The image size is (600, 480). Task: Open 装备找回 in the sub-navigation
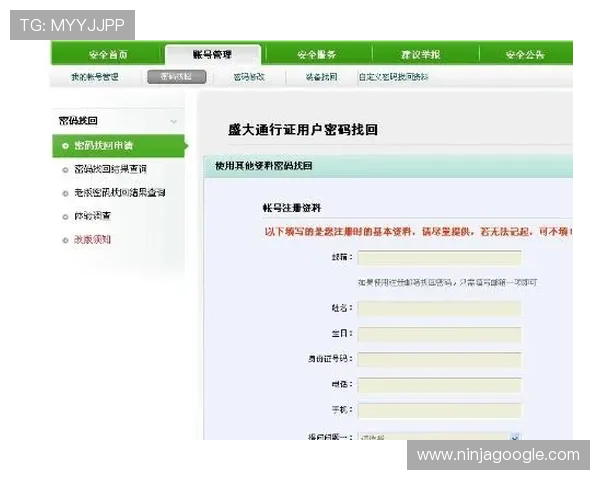pyautogui.click(x=321, y=77)
